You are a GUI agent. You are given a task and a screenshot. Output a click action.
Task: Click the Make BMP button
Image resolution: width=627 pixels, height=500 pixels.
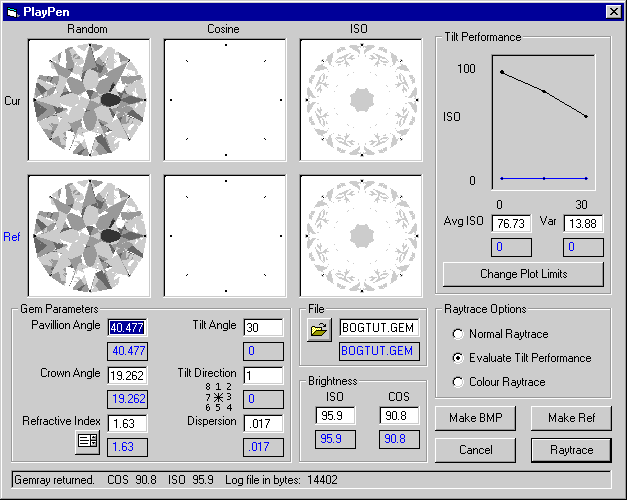475,418
